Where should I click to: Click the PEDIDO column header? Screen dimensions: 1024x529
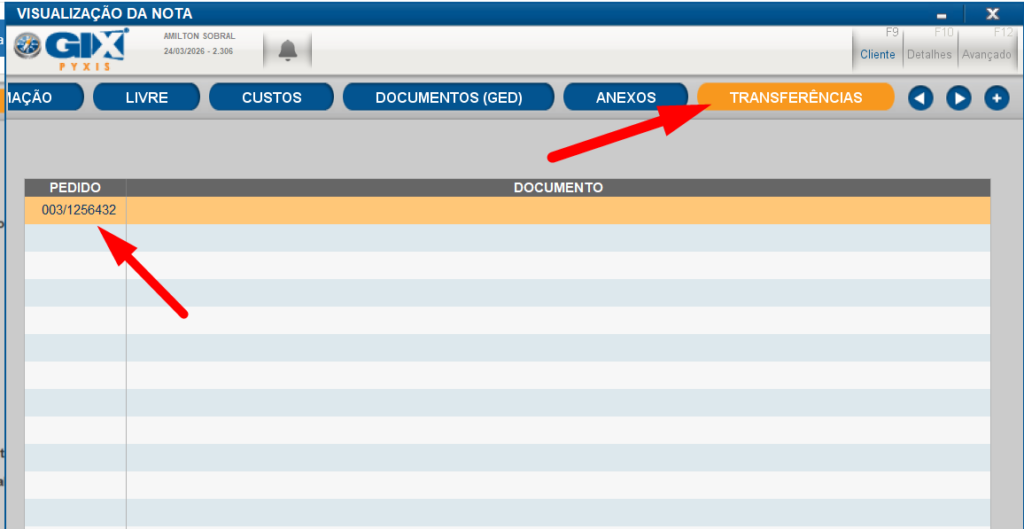[76, 188]
